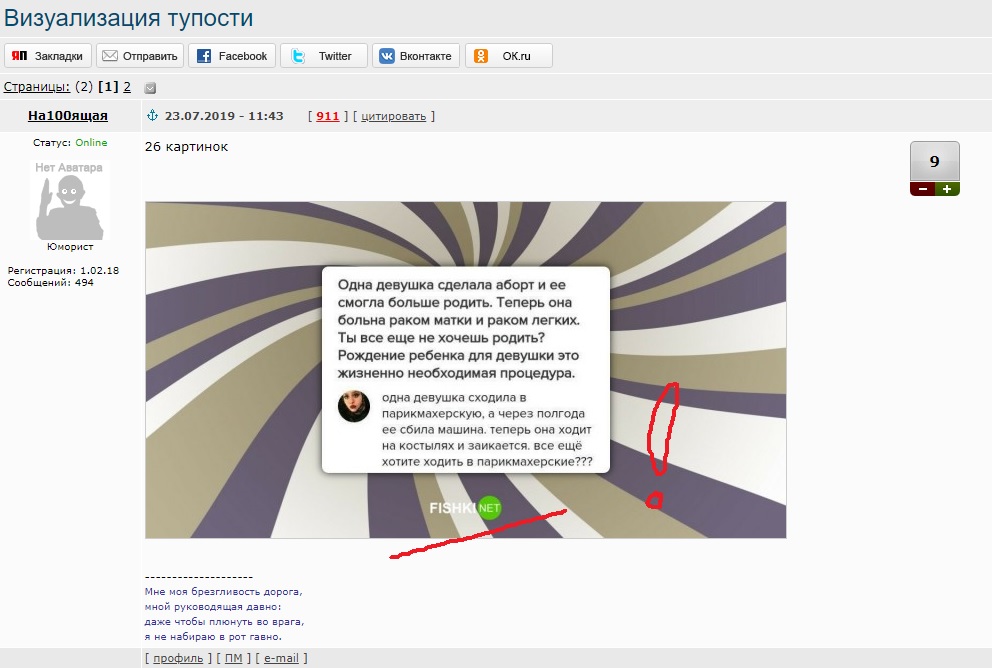Open the 911 report link
This screenshot has height=668, width=994.
pyautogui.click(x=328, y=116)
